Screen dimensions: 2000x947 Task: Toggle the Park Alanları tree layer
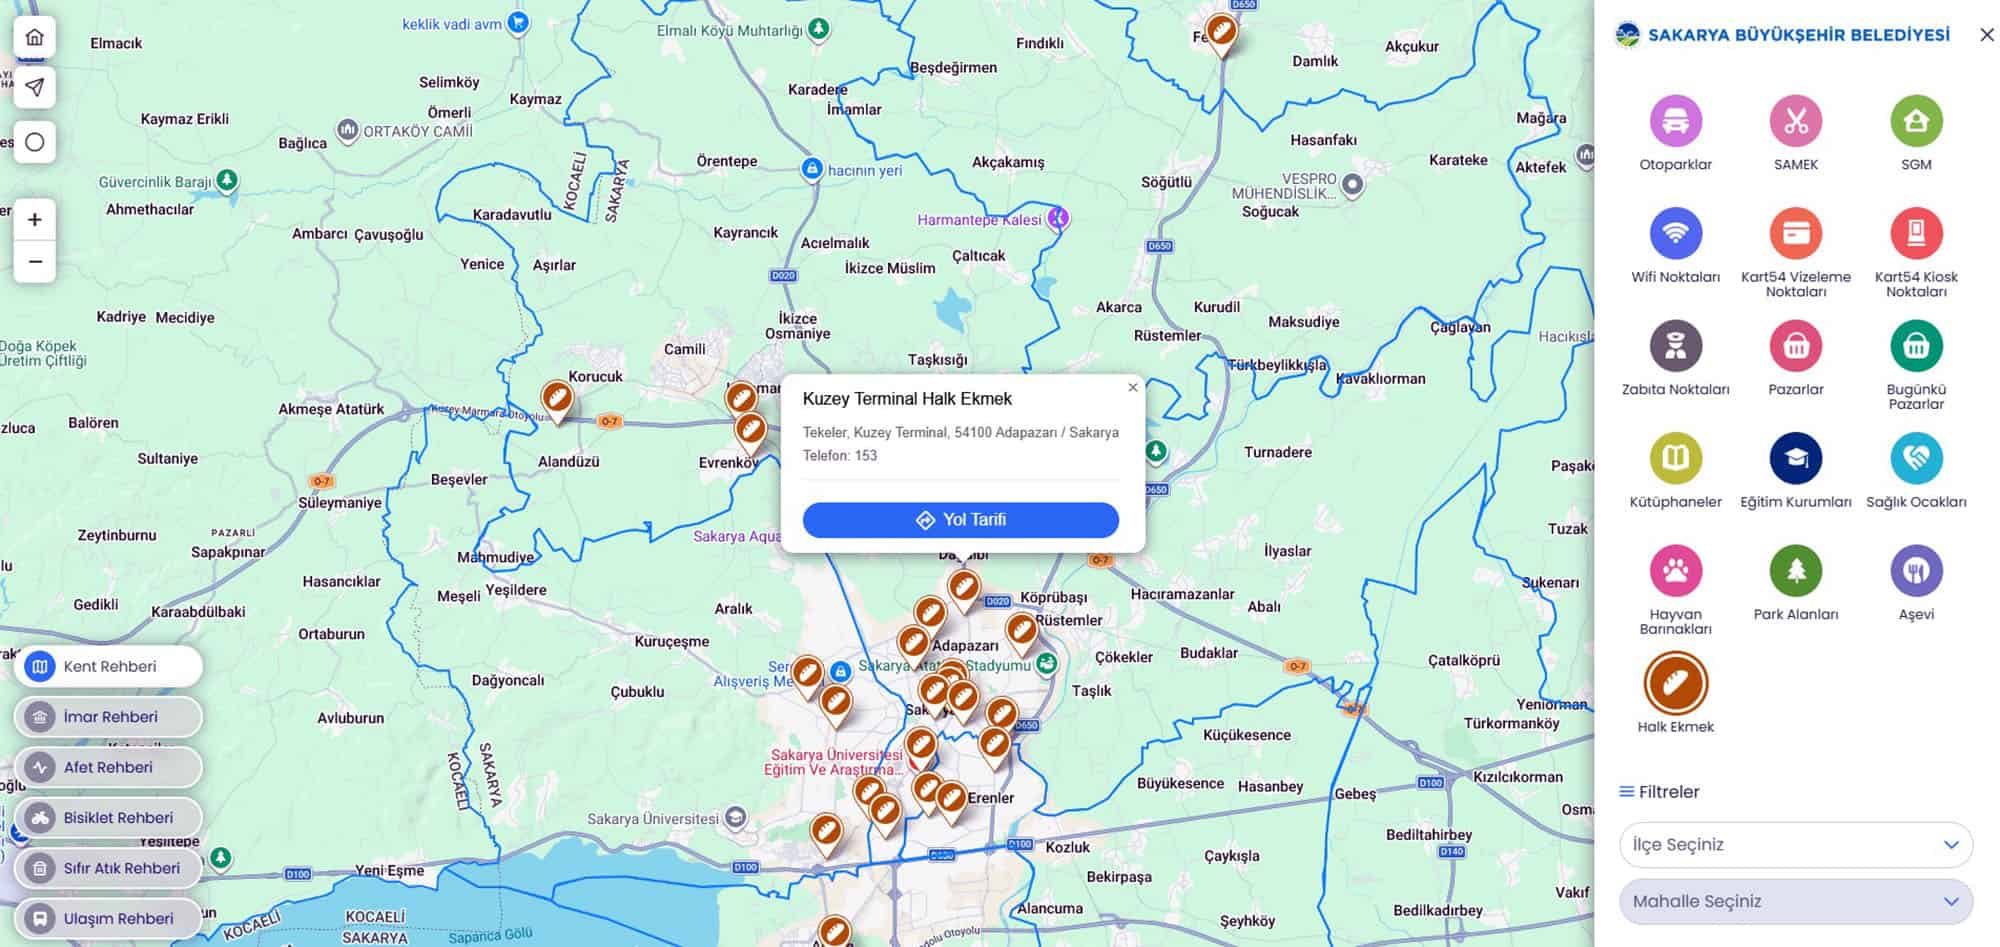[1796, 571]
